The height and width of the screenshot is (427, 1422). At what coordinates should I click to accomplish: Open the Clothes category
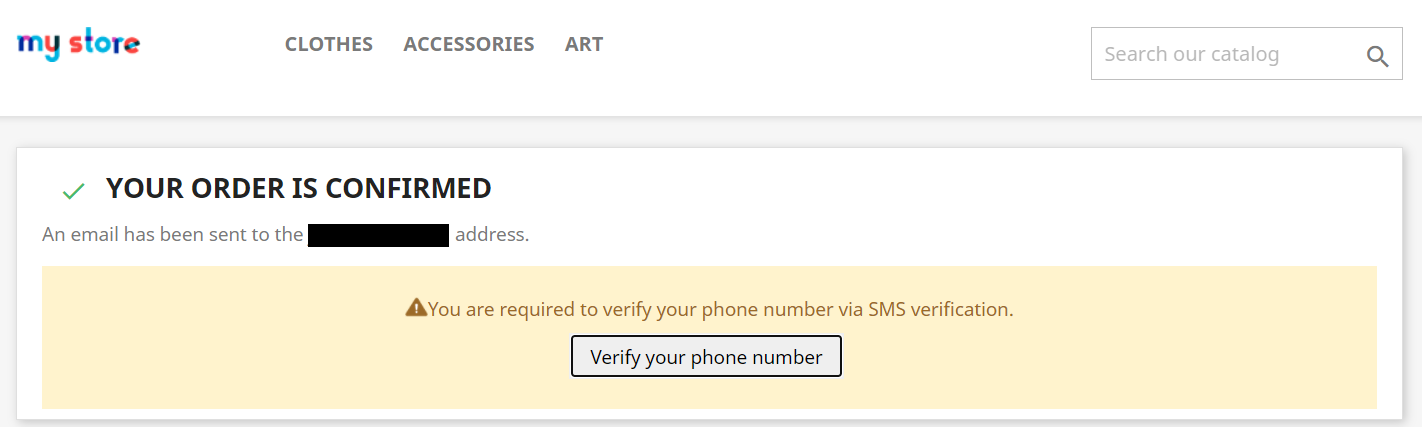[329, 44]
